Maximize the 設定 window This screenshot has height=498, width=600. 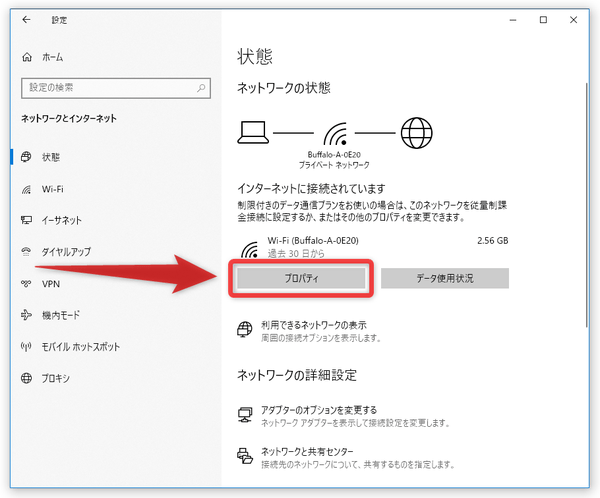543,20
